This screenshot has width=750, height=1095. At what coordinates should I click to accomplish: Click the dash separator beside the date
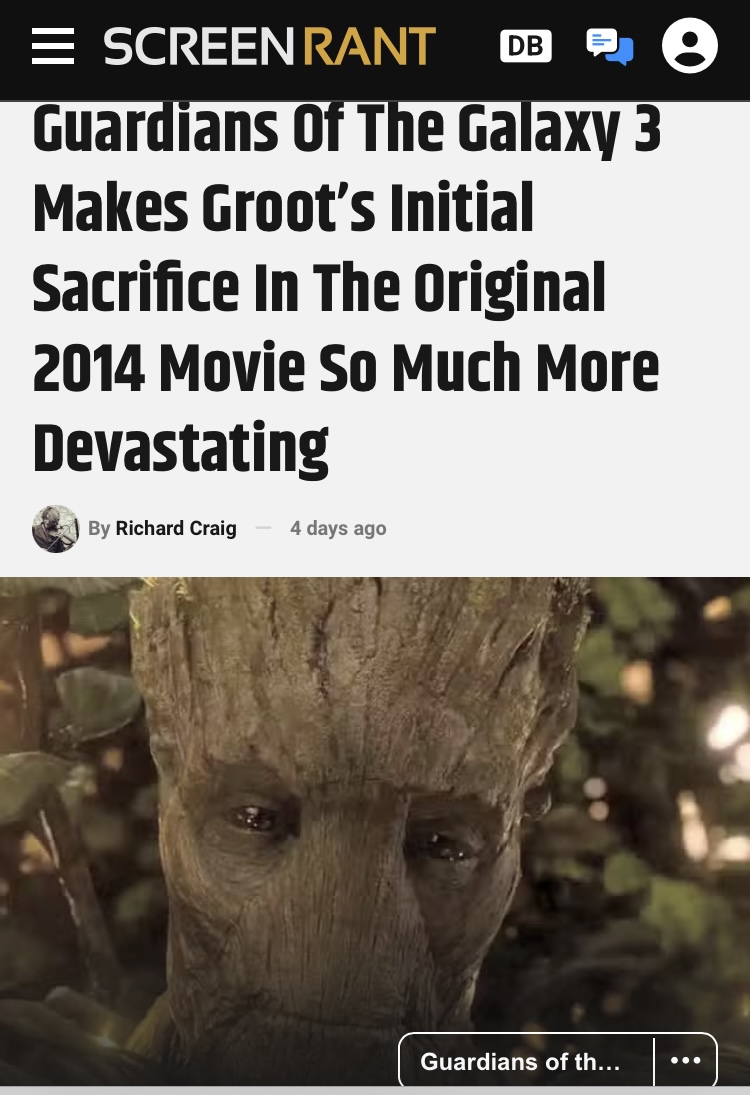click(263, 528)
